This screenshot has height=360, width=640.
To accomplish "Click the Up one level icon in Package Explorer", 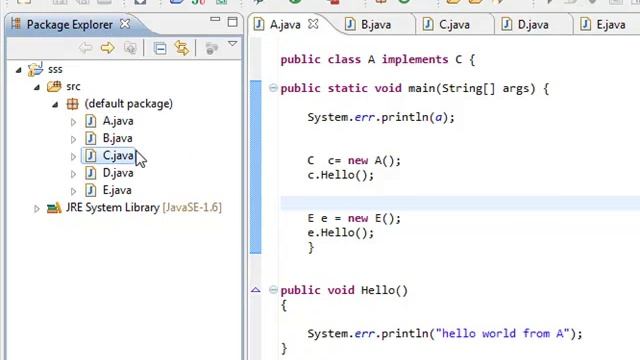I will [130, 48].
